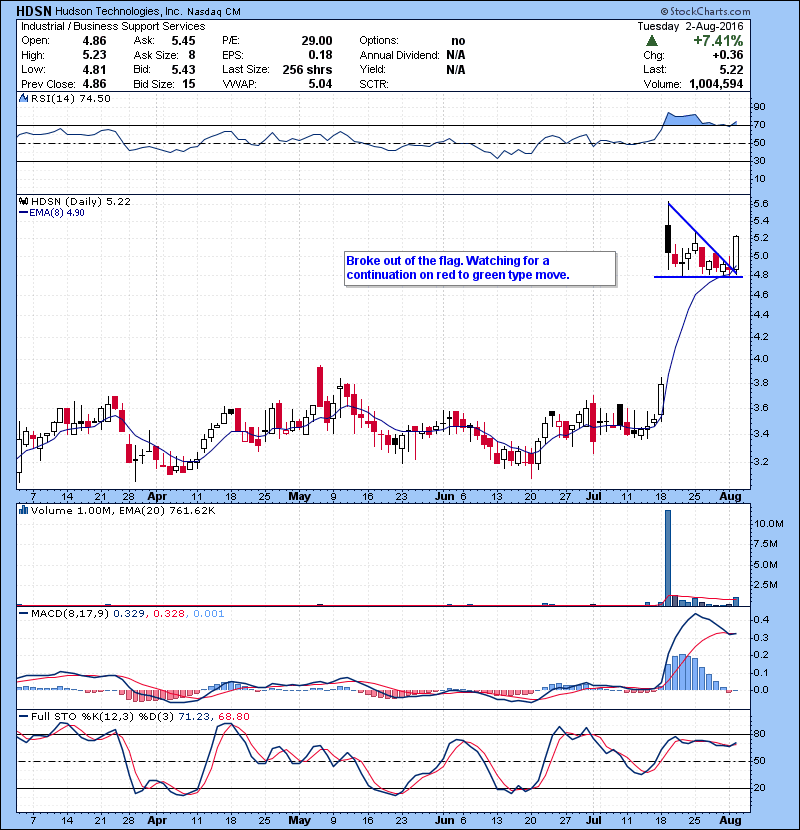Click the date Tuesday 2-Aug-2016

(690, 26)
